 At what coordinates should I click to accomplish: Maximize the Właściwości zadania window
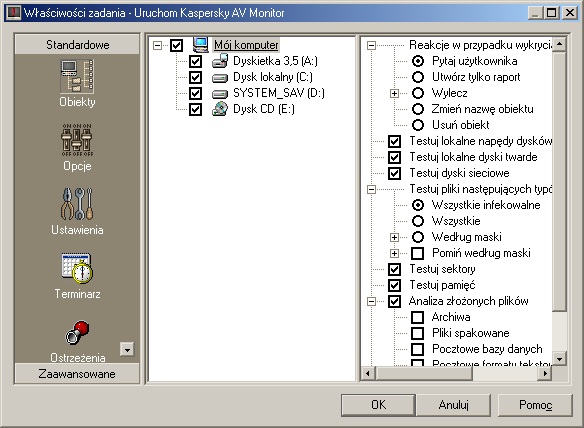click(552, 13)
